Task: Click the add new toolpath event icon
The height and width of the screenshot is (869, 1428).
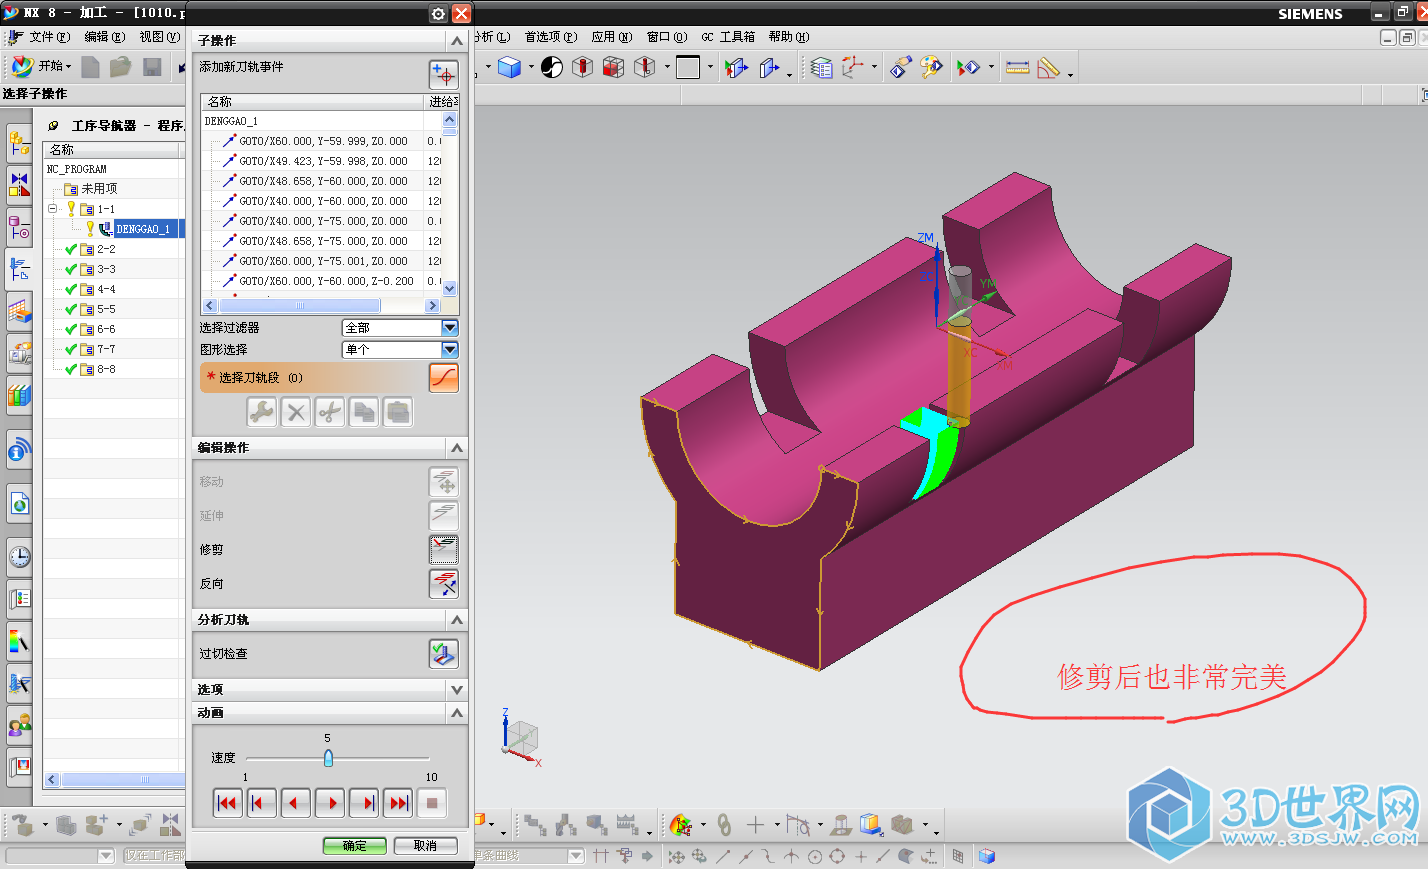Action: (x=443, y=74)
